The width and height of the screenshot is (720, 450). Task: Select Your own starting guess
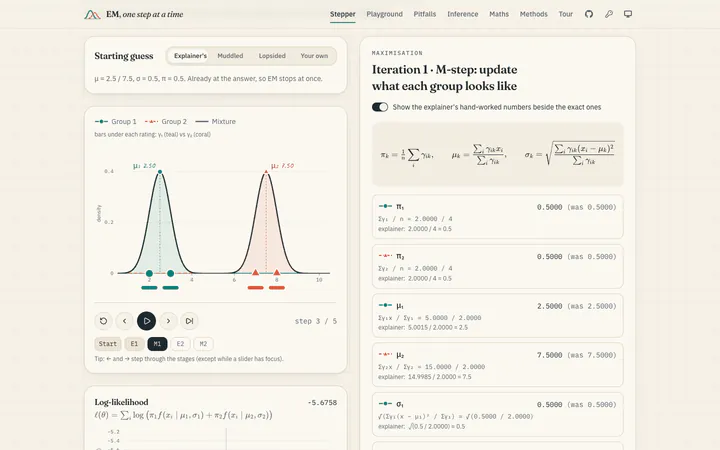[x=314, y=56]
